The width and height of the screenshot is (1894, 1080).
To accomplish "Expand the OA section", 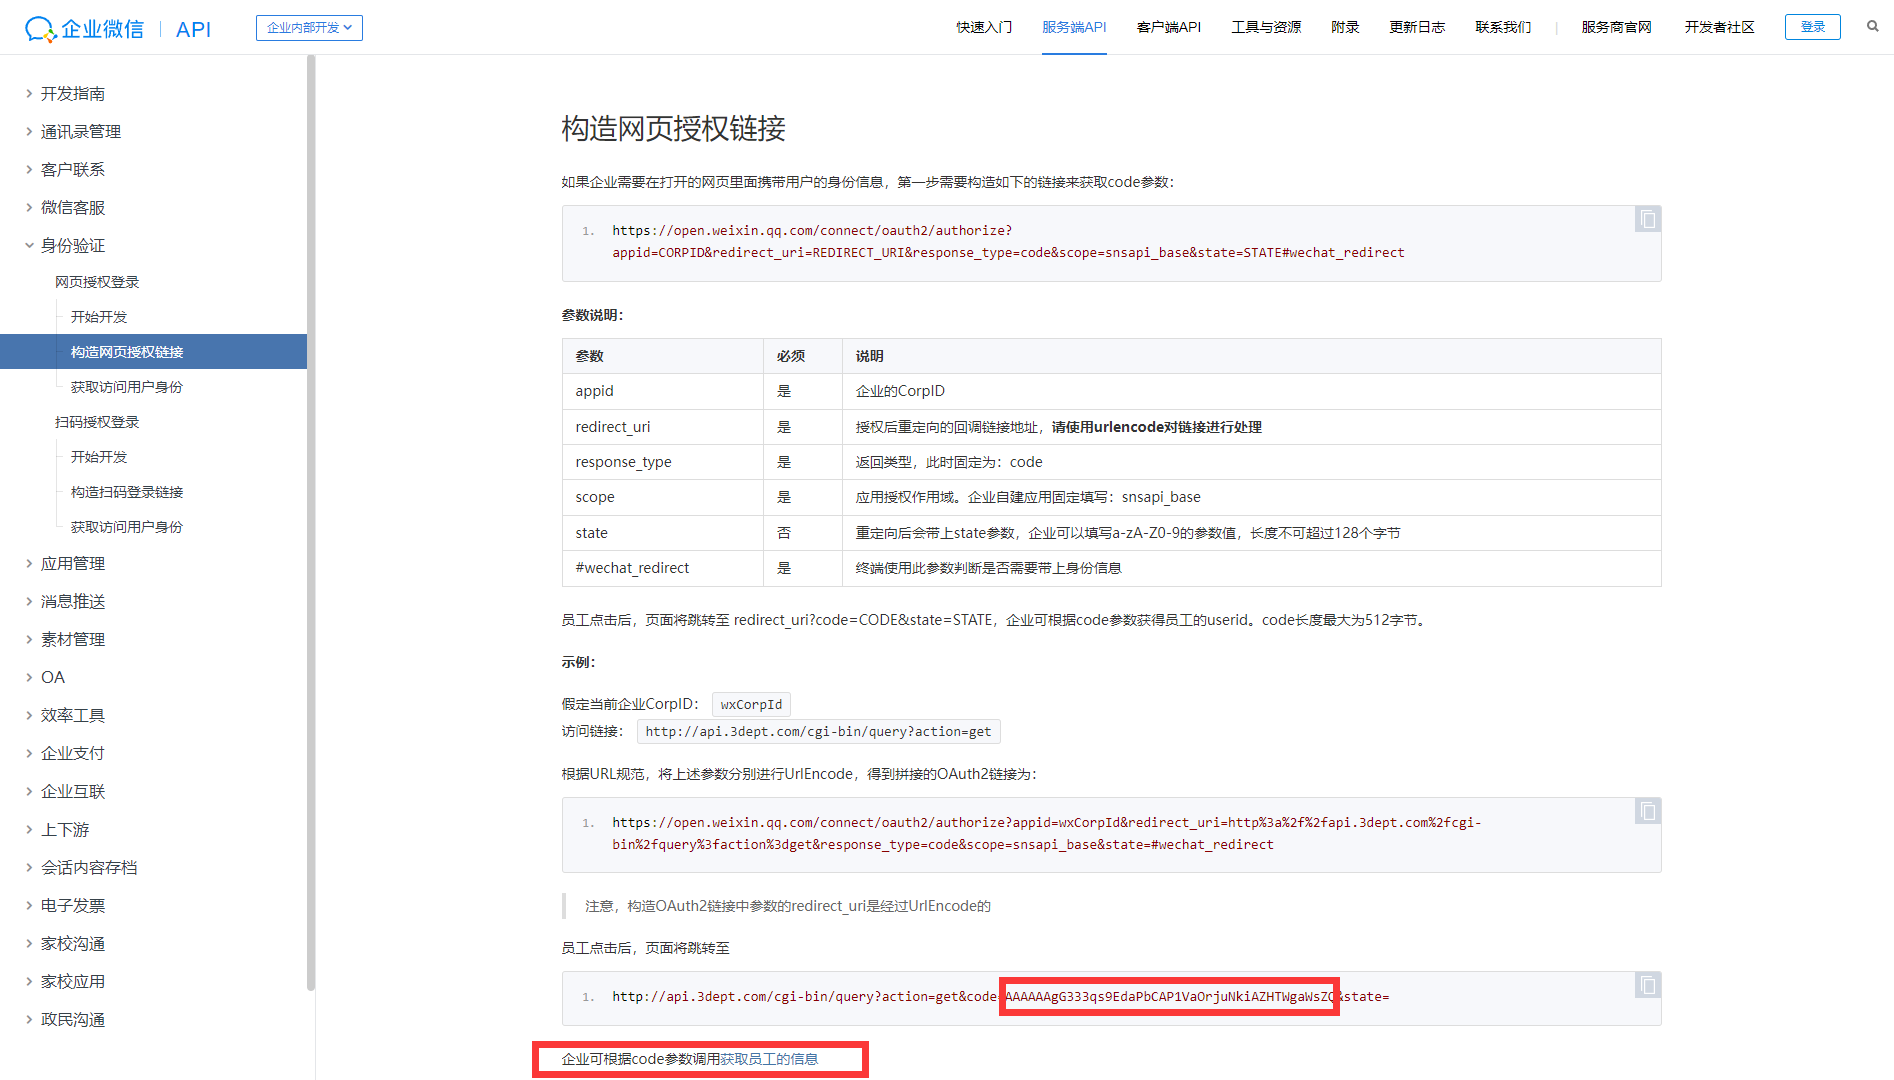I will (x=52, y=677).
